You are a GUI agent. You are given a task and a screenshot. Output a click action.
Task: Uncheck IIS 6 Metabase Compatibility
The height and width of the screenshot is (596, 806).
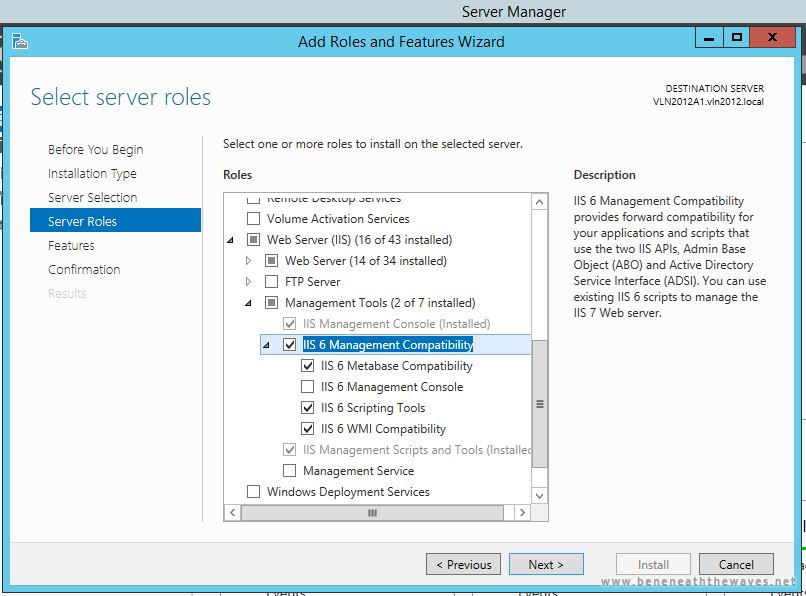coord(307,366)
